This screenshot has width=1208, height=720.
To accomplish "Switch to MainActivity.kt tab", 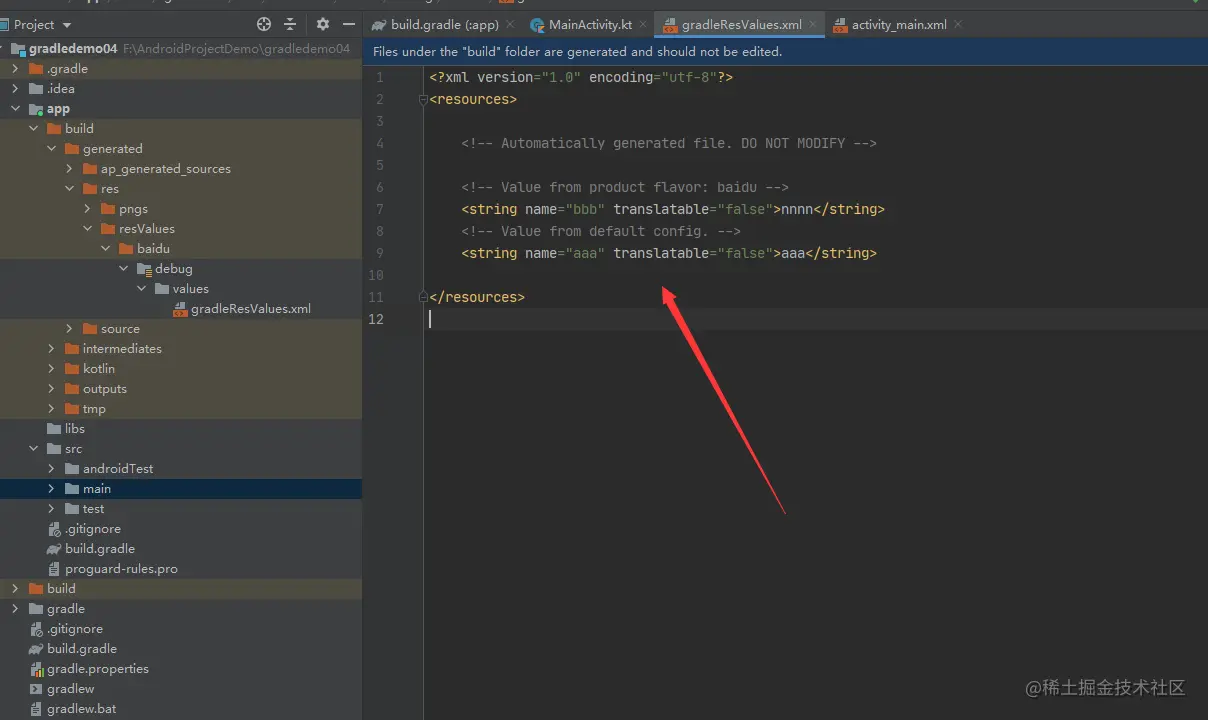I will point(590,24).
